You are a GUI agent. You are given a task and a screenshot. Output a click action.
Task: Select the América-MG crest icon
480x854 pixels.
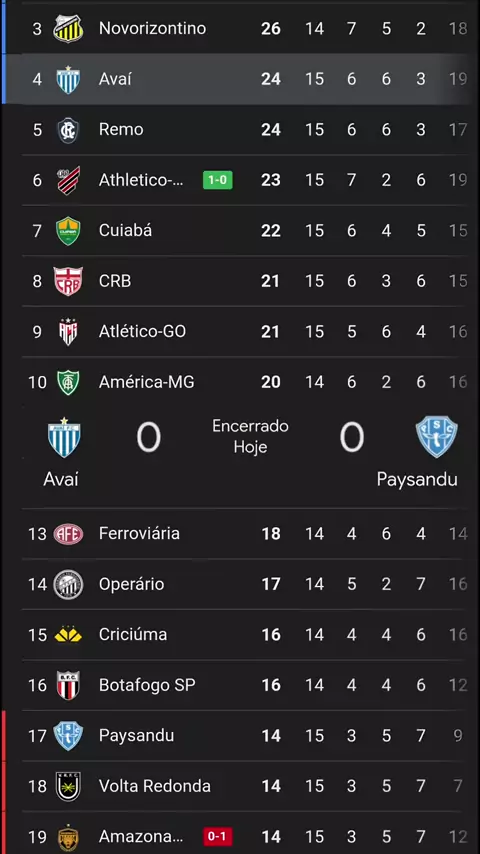(x=68, y=382)
